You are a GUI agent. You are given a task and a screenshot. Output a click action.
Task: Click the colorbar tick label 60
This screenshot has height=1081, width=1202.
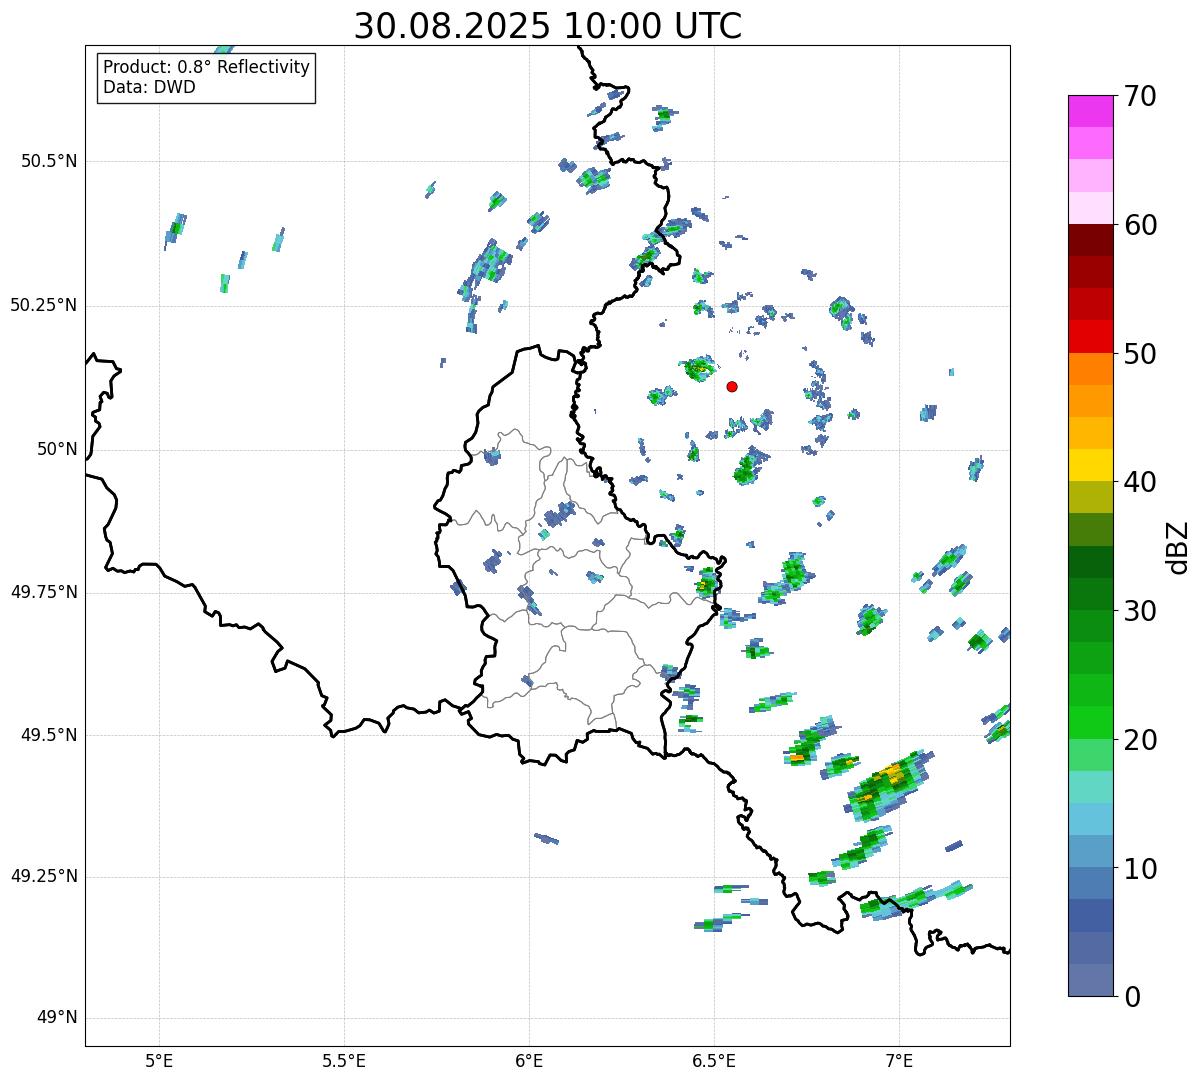click(x=1141, y=225)
